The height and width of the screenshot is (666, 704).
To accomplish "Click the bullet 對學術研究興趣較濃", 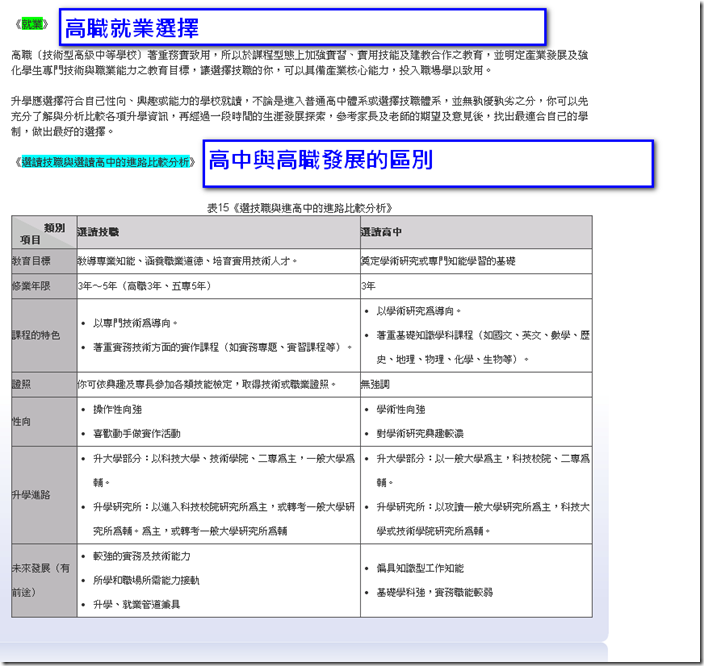I will [420, 434].
